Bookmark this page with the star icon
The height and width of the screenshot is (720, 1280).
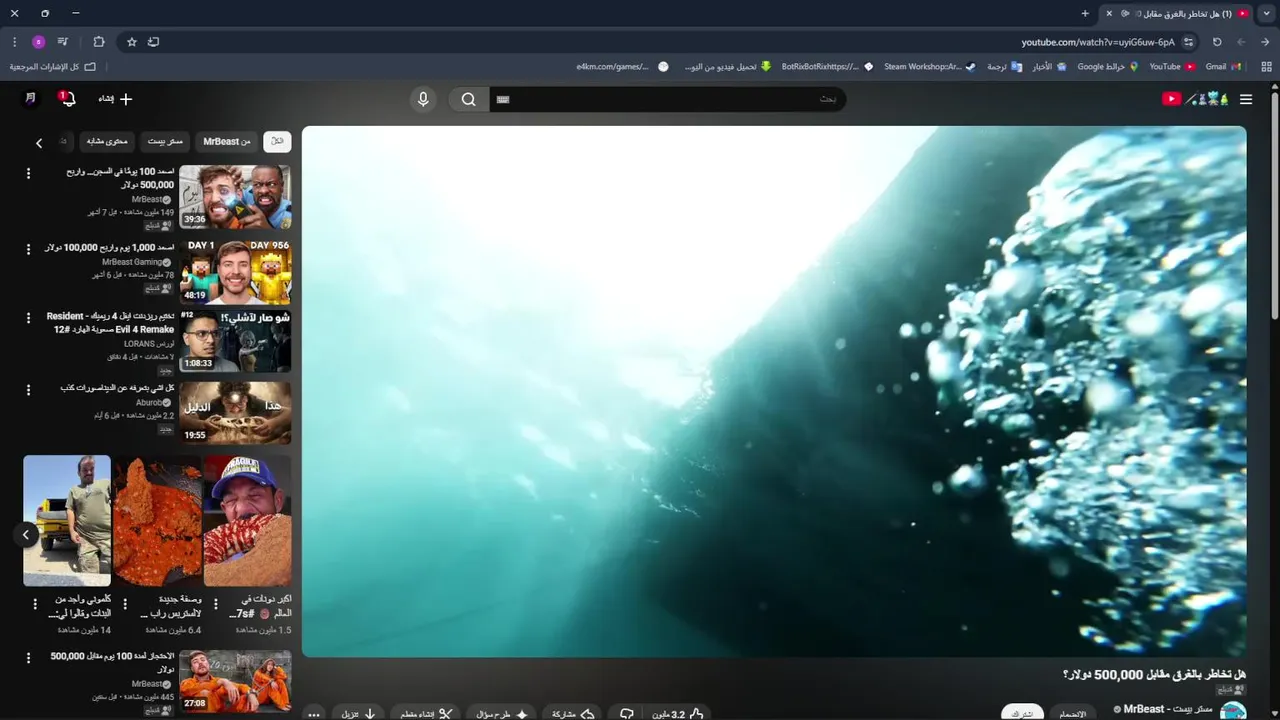pos(131,42)
